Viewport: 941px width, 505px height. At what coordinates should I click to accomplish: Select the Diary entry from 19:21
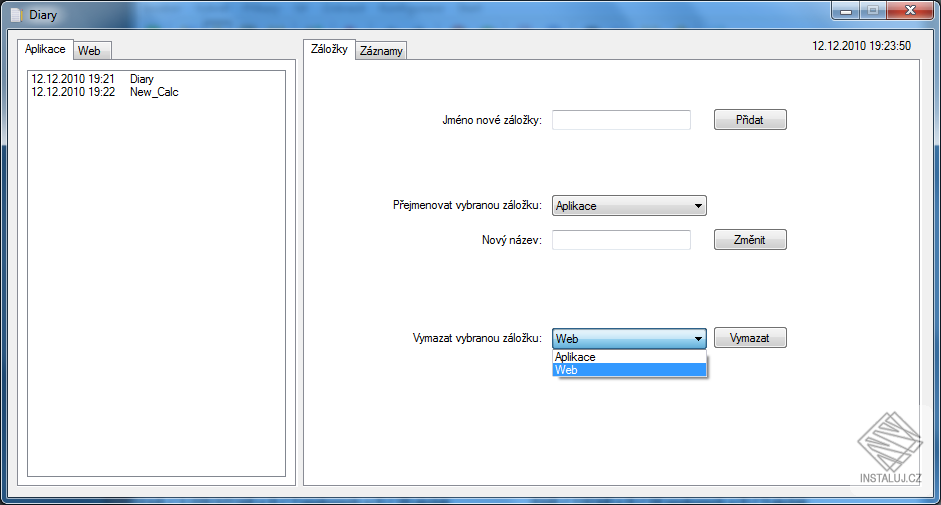click(x=93, y=79)
